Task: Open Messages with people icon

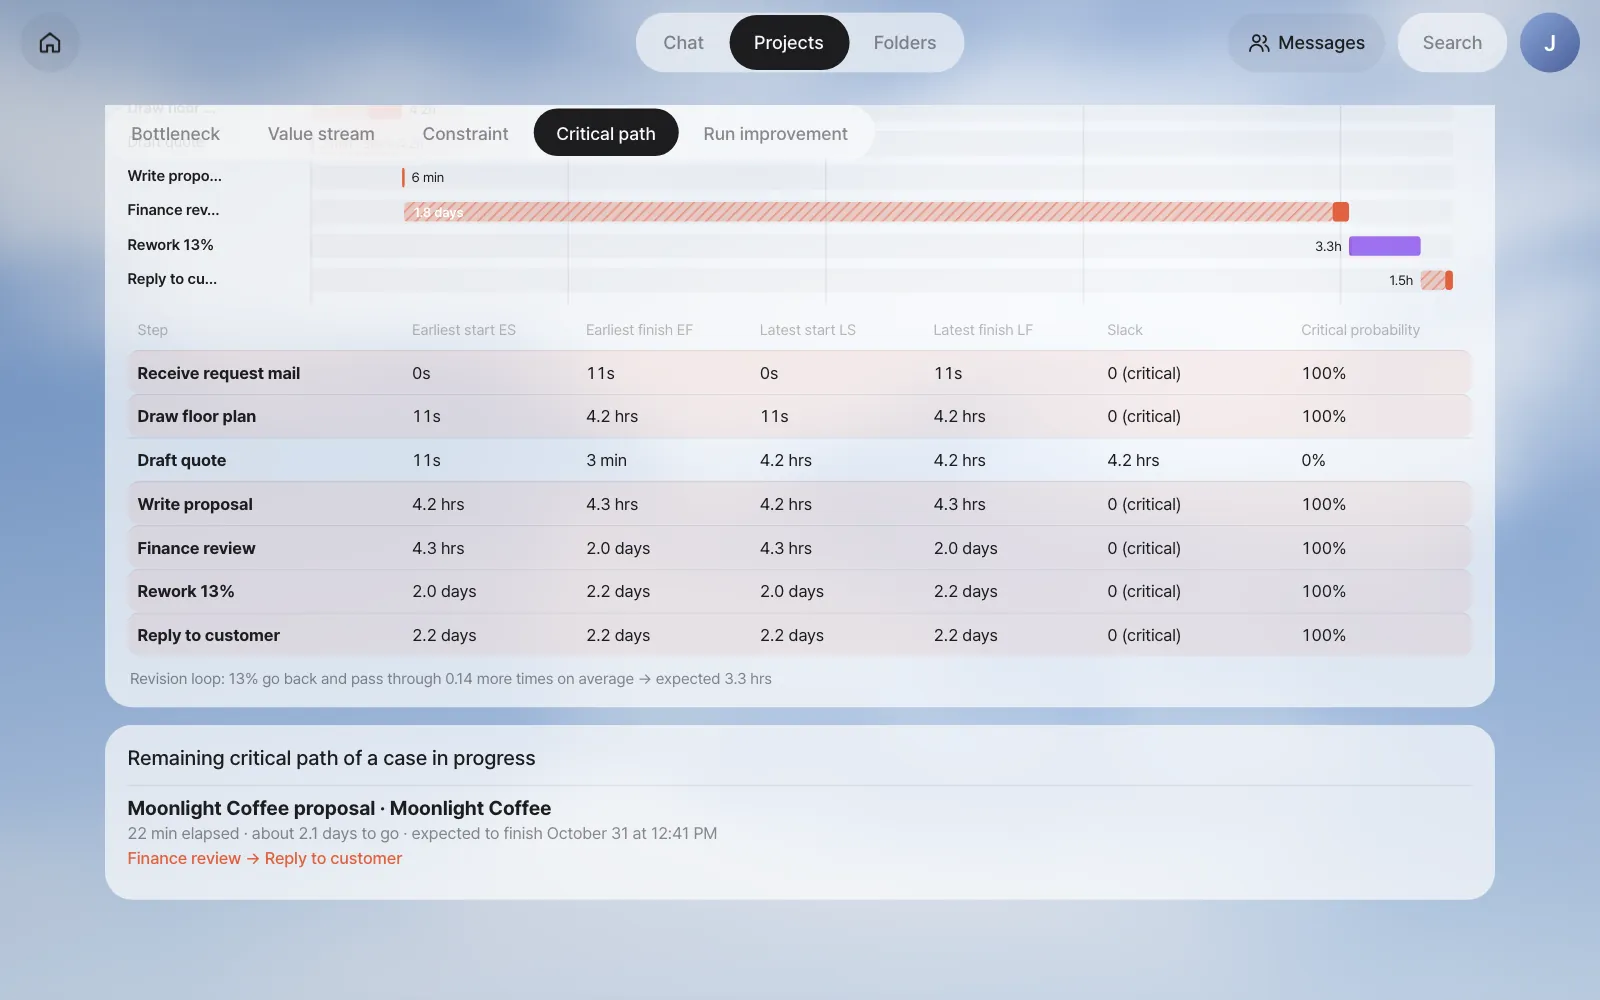Action: coord(1306,43)
